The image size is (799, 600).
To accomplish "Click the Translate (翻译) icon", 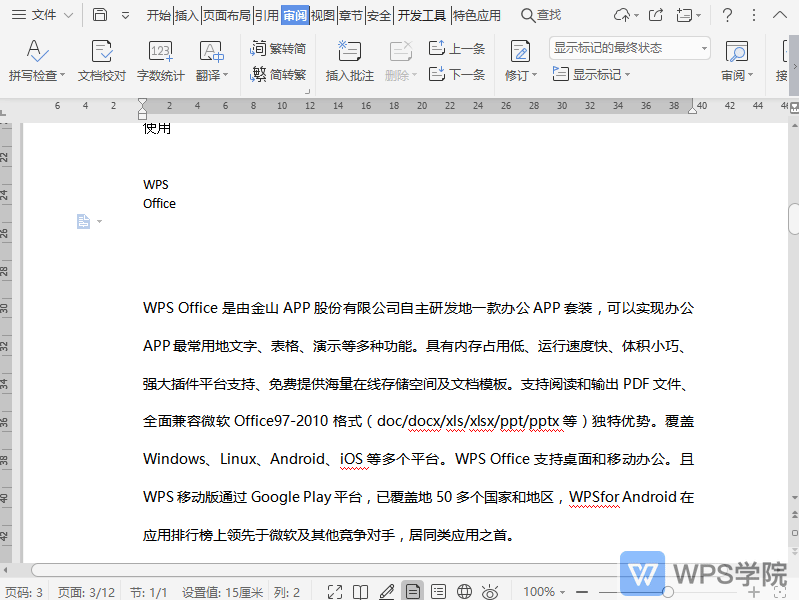I will 211,52.
